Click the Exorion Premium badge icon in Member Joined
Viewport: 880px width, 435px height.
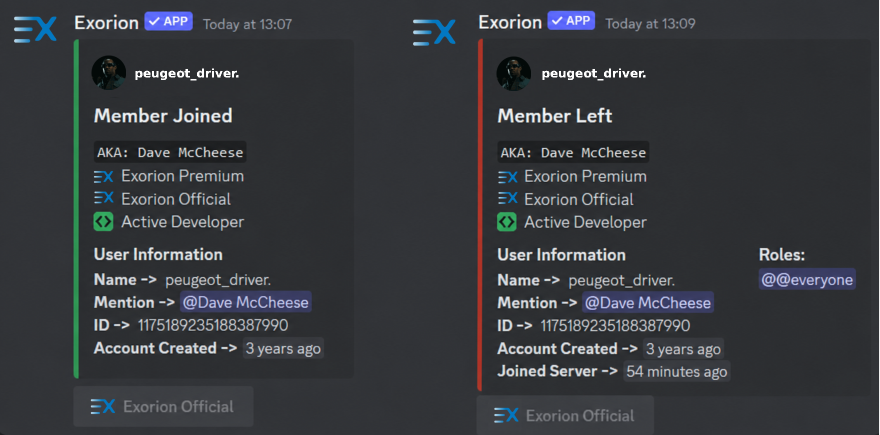point(104,176)
